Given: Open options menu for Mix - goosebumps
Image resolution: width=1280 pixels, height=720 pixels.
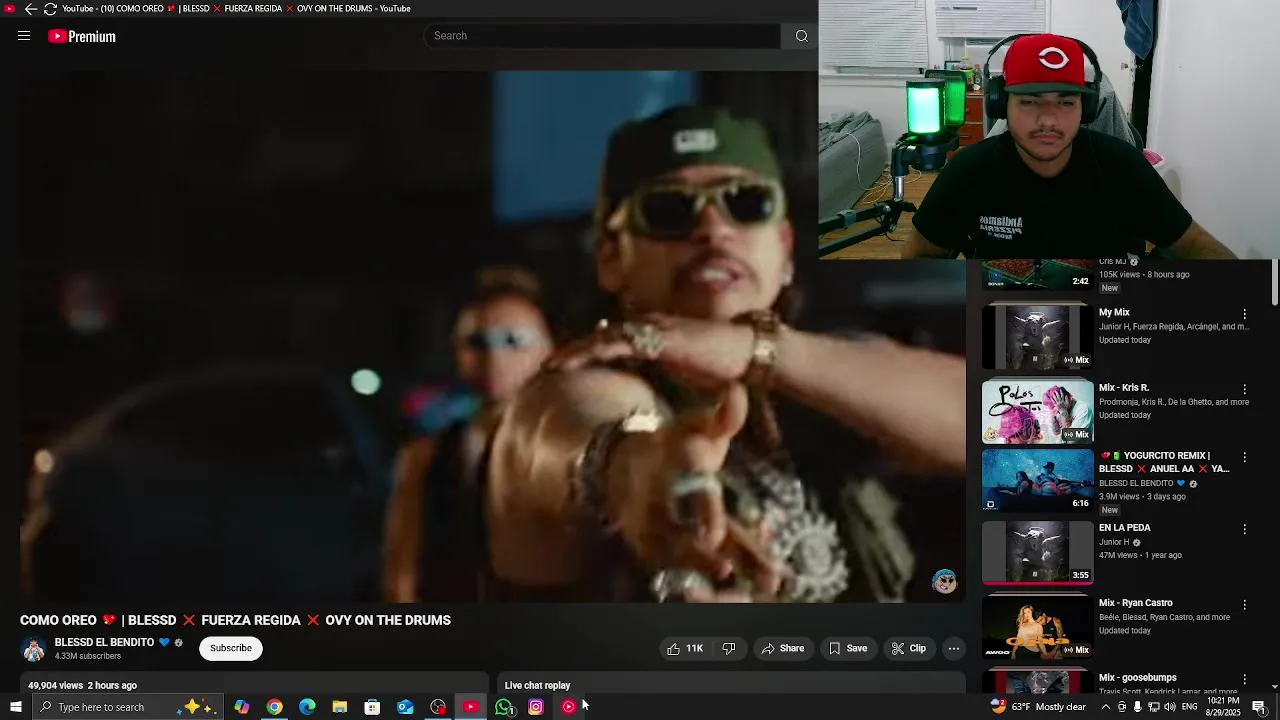Looking at the screenshot, I should (x=1245, y=680).
